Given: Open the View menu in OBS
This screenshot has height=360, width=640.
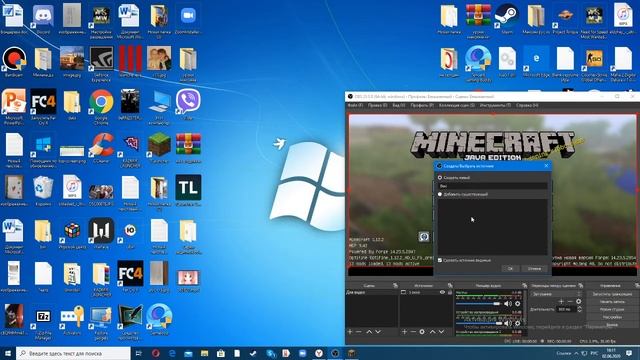Looking at the screenshot, I should [x=399, y=105].
